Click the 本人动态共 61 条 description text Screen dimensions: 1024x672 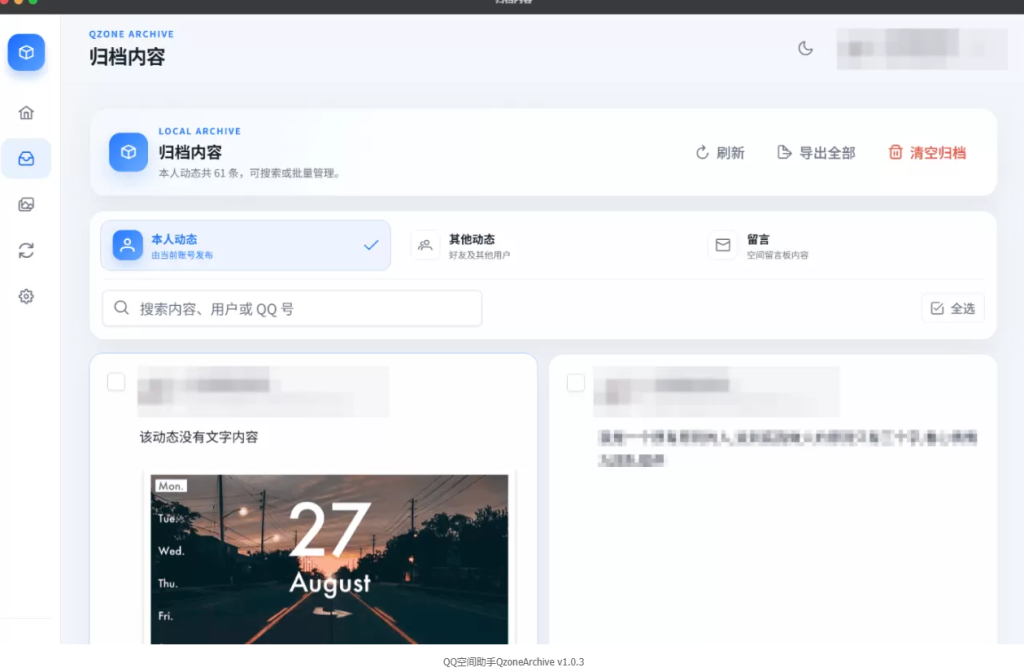pos(250,173)
